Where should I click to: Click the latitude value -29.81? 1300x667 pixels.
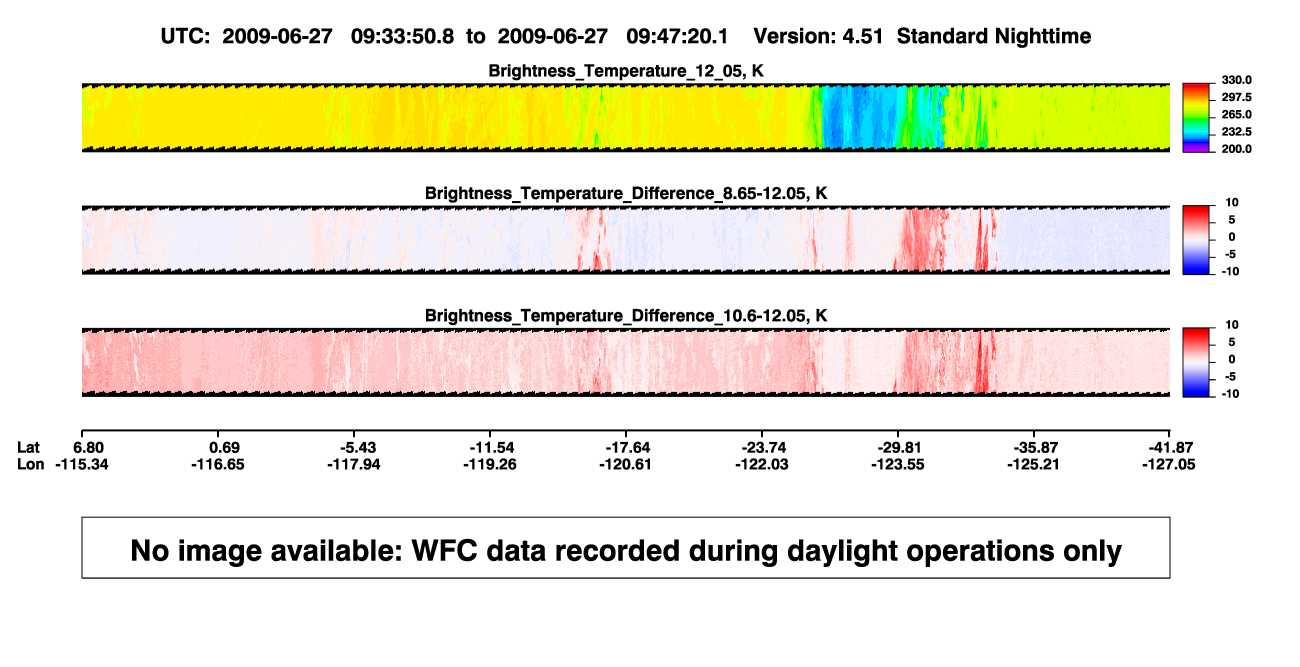pyautogui.click(x=903, y=446)
